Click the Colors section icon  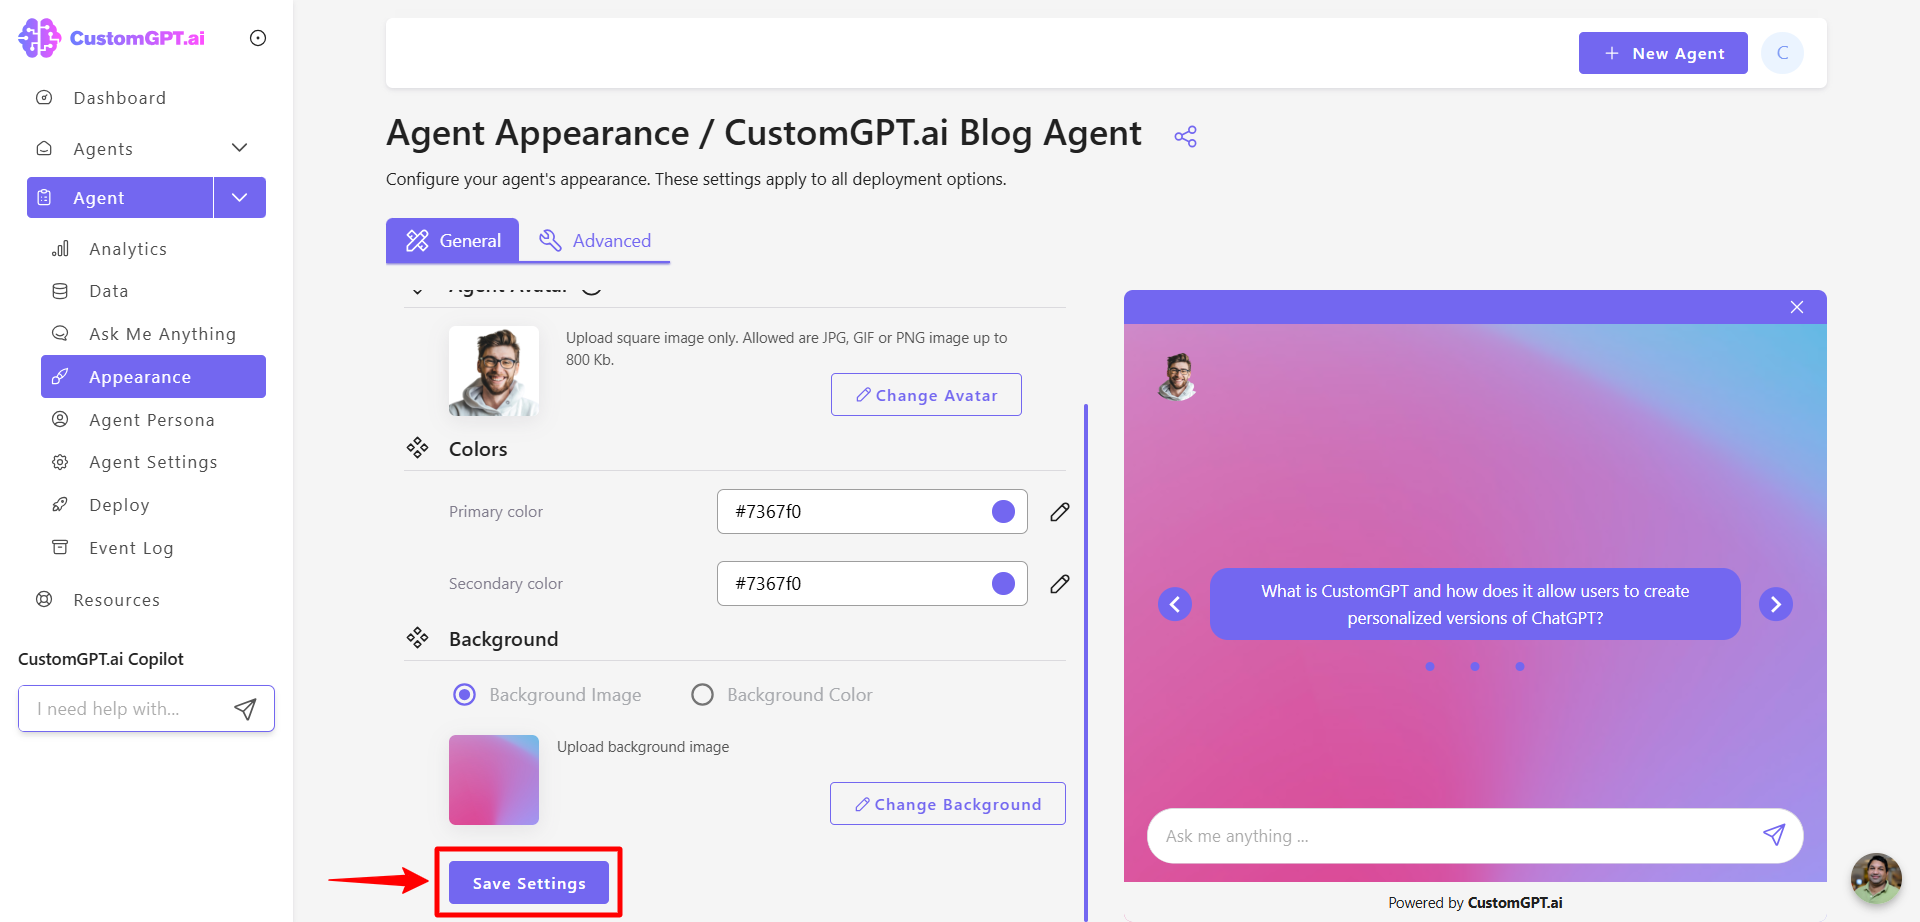pyautogui.click(x=417, y=448)
